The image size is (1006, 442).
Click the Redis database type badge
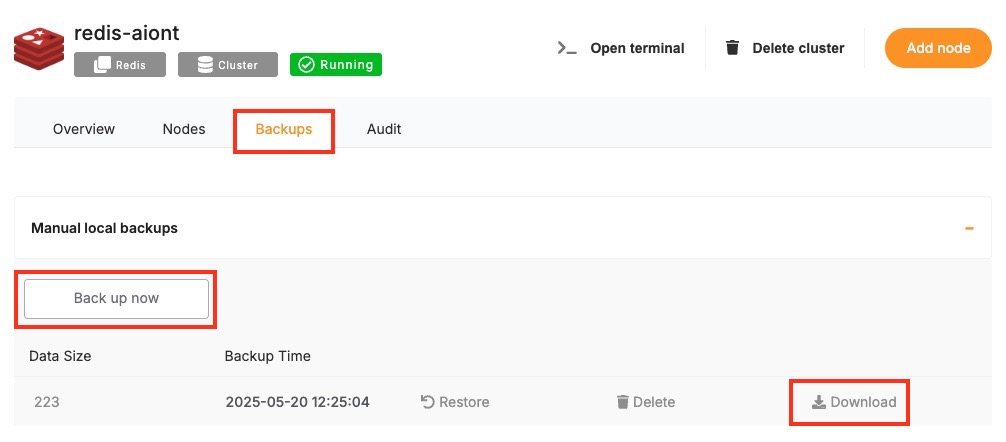coord(119,65)
